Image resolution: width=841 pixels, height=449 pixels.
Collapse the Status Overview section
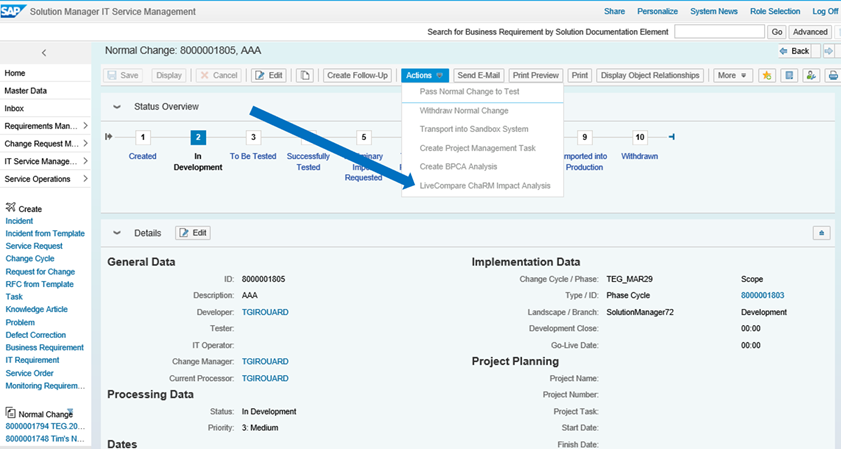click(x=116, y=107)
